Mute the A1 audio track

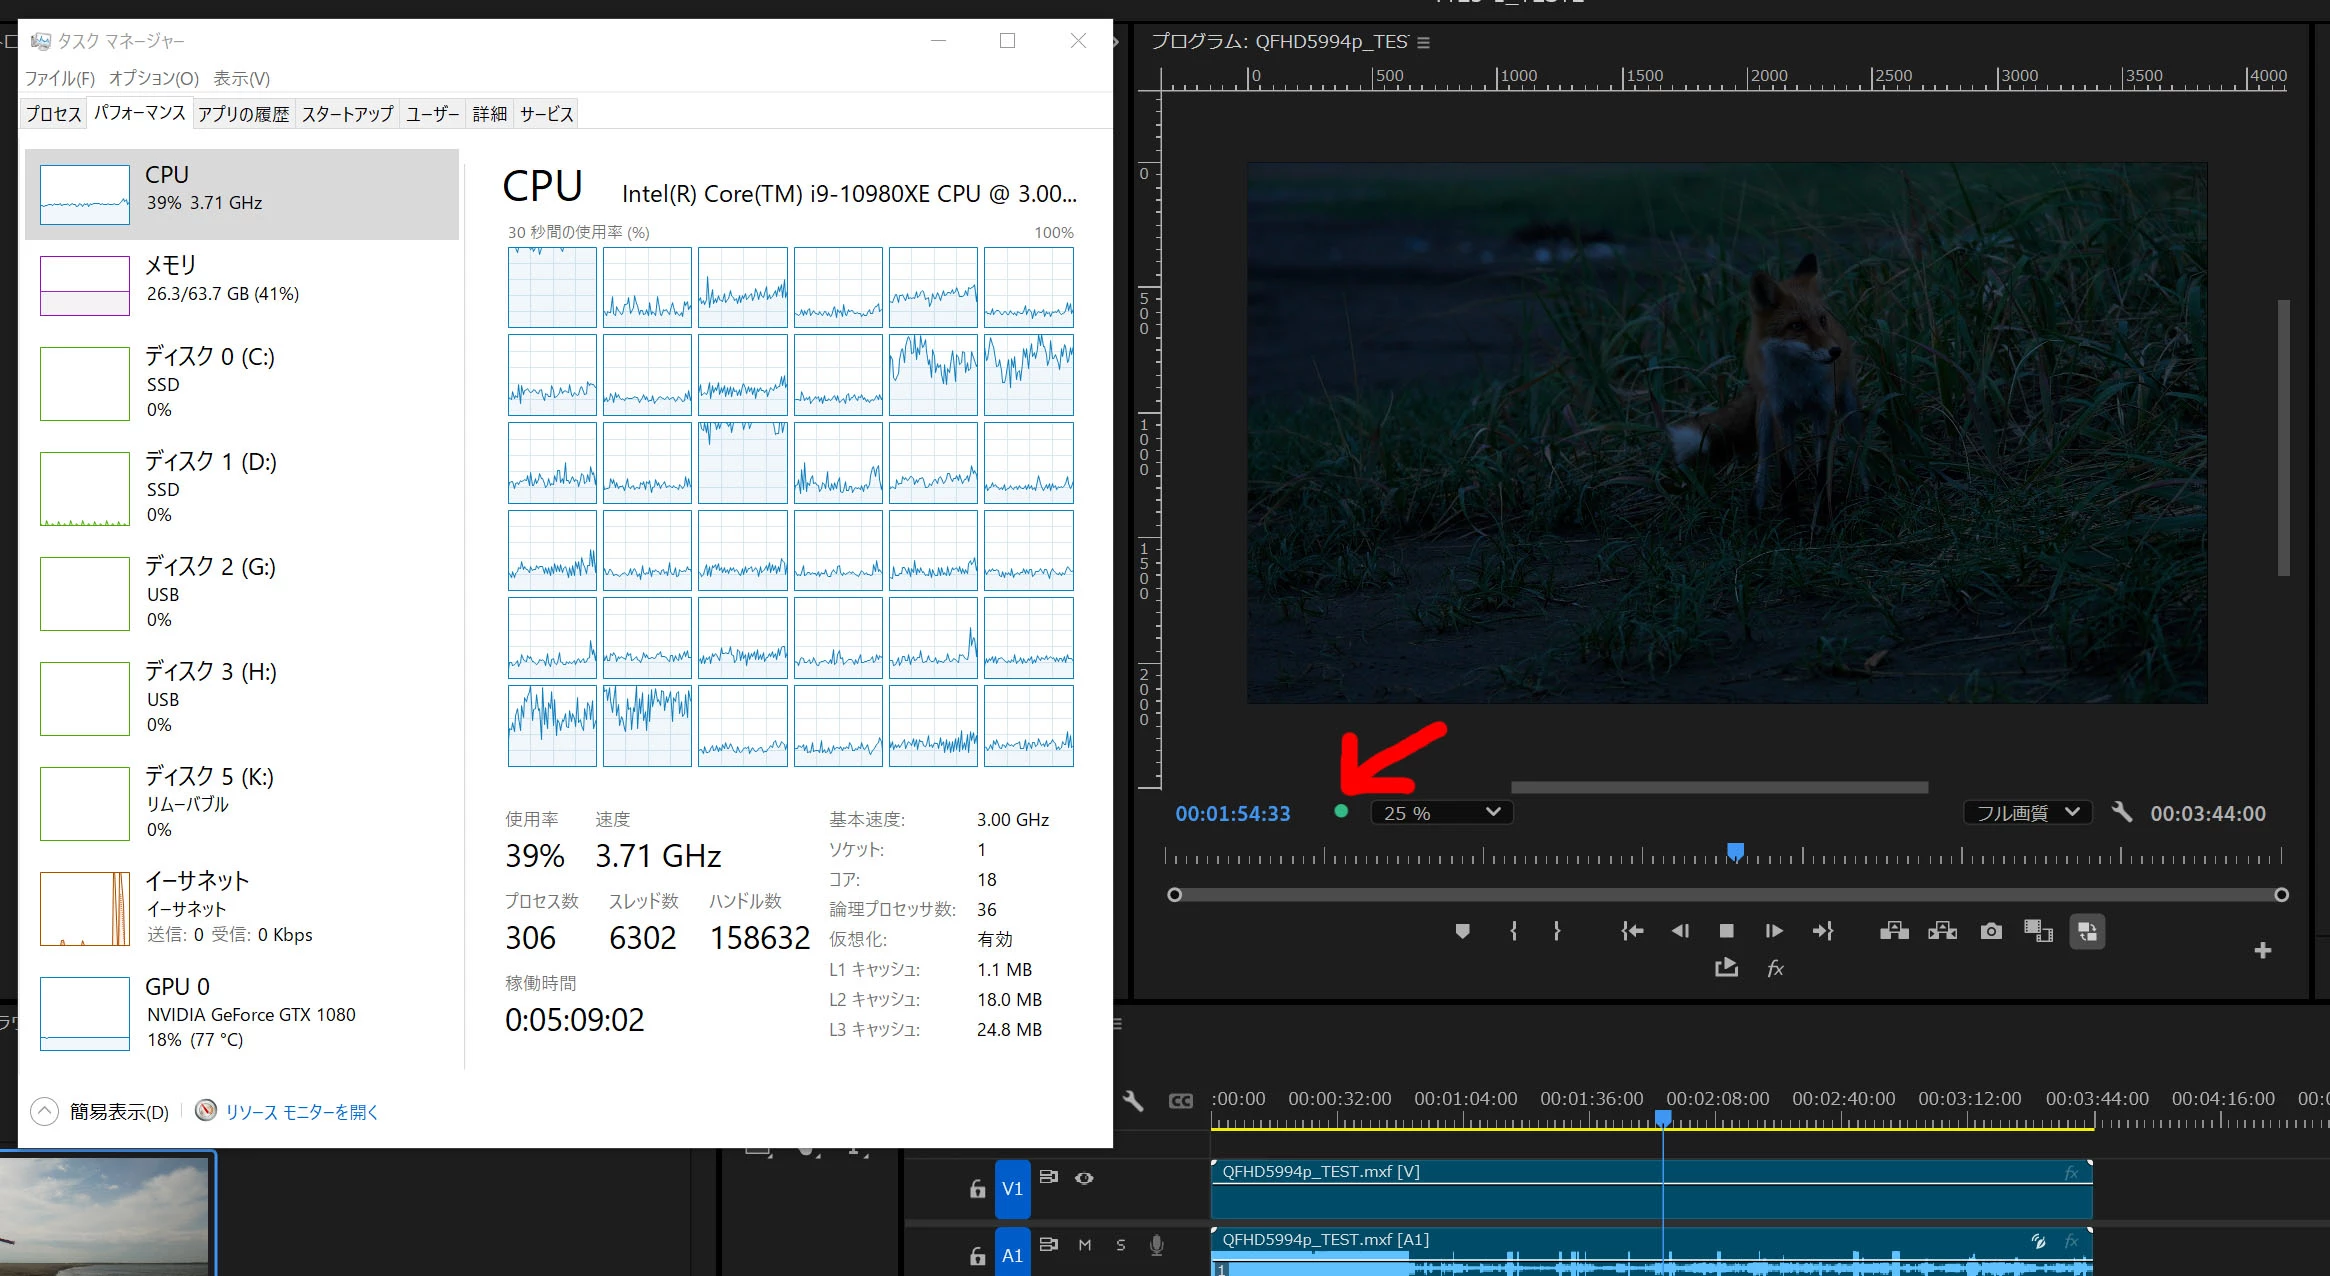pos(1085,1245)
